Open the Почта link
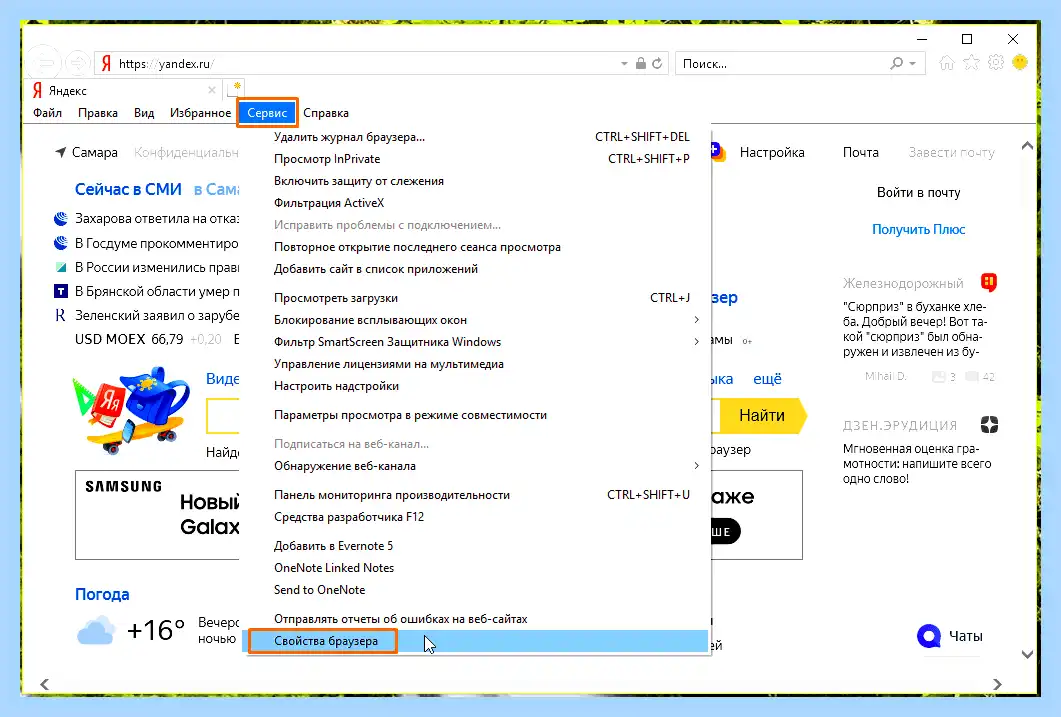 pos(861,152)
